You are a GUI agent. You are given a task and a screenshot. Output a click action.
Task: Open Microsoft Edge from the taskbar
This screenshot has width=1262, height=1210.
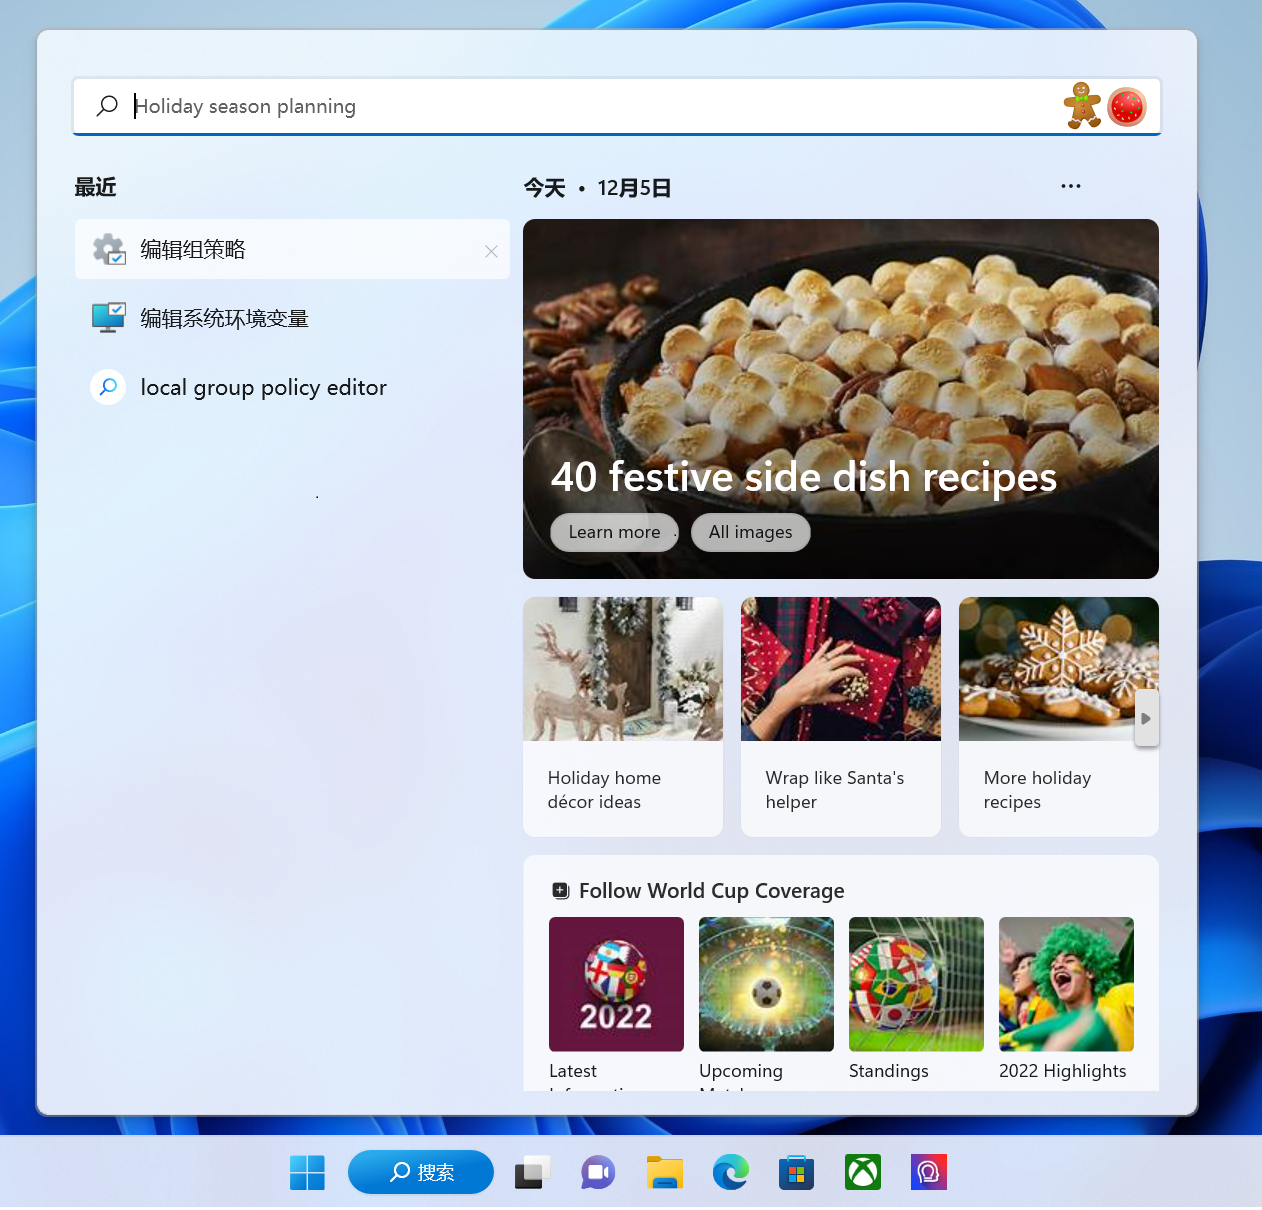pyautogui.click(x=730, y=1172)
